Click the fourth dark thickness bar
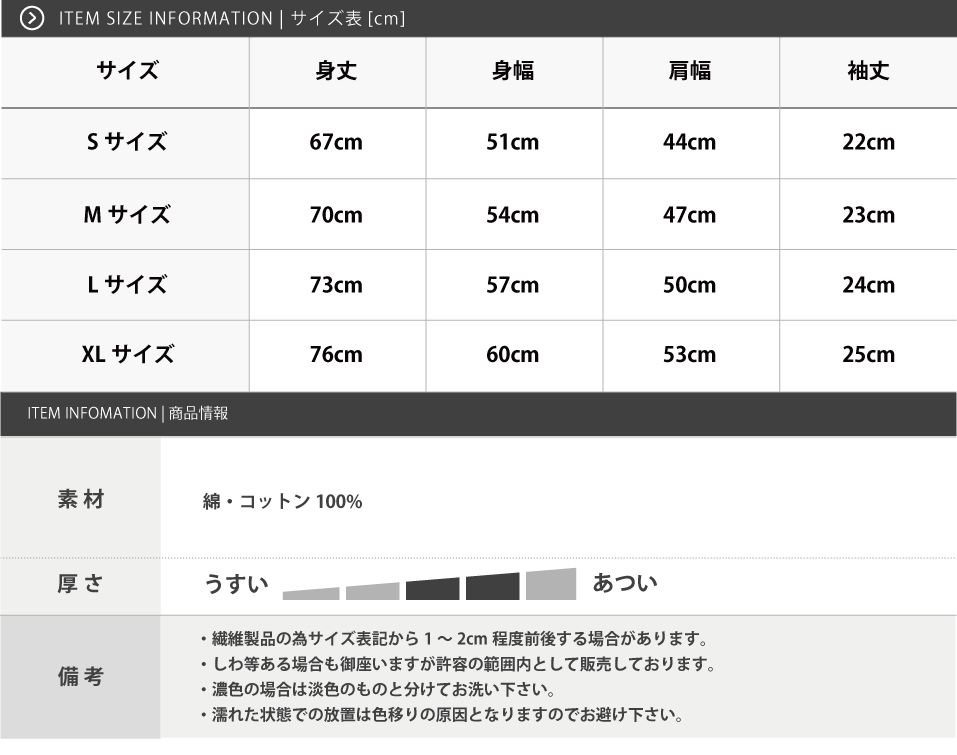The width and height of the screenshot is (957, 755). tap(493, 587)
